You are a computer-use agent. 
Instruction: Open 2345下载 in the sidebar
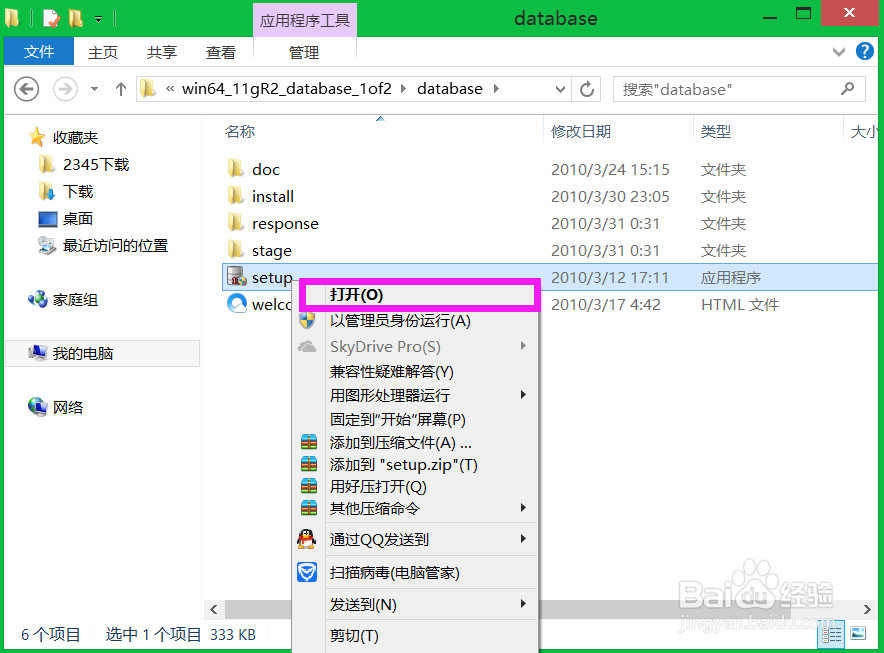(96, 164)
